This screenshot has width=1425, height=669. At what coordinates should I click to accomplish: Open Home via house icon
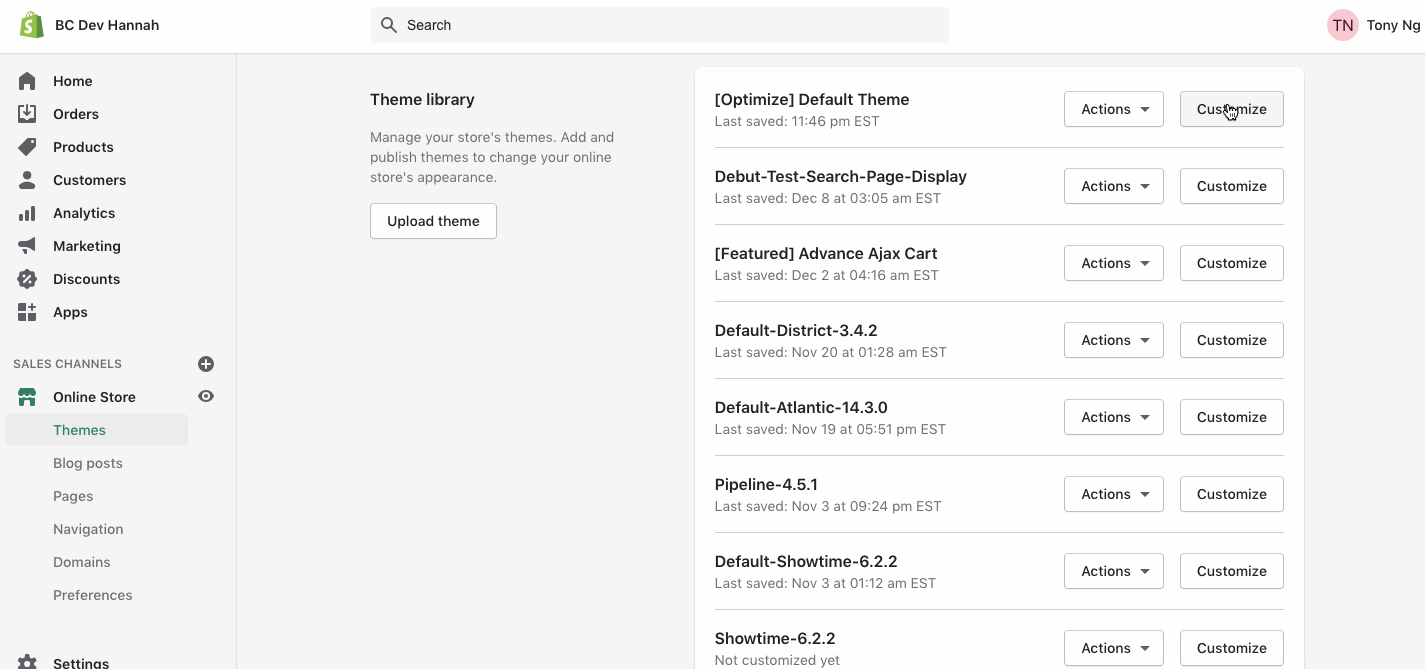[27, 81]
